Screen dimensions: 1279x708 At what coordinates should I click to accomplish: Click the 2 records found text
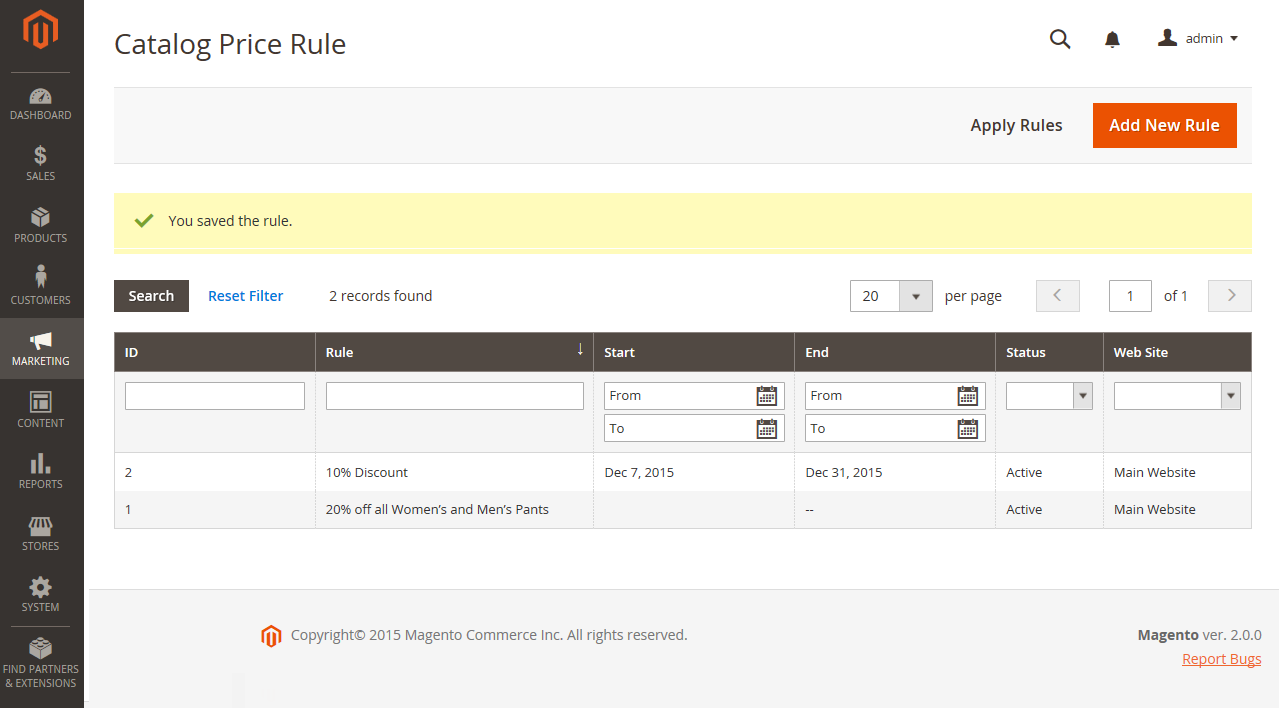[x=380, y=296]
